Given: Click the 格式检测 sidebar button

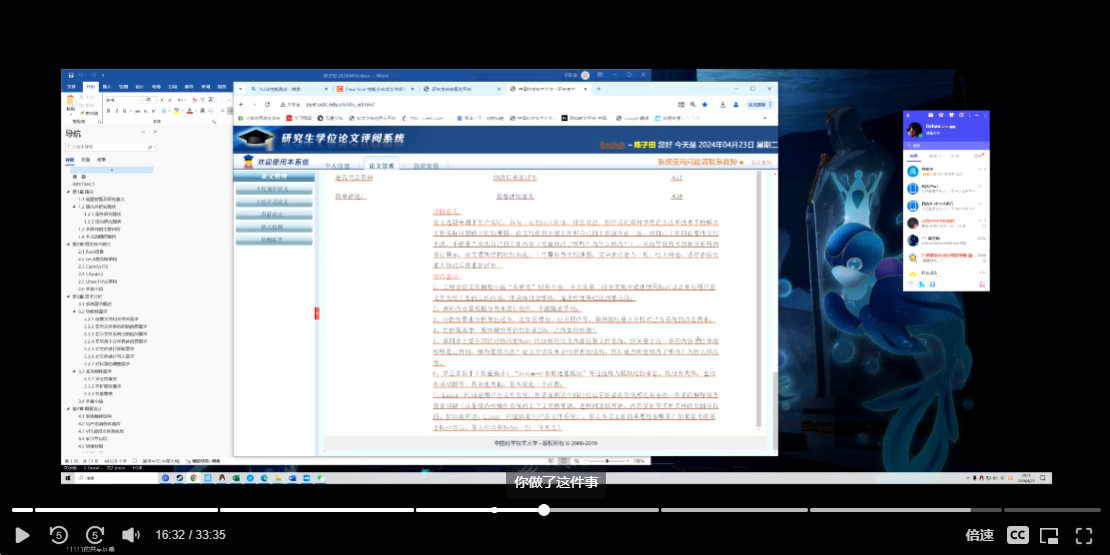Looking at the screenshot, I should coord(273,227).
